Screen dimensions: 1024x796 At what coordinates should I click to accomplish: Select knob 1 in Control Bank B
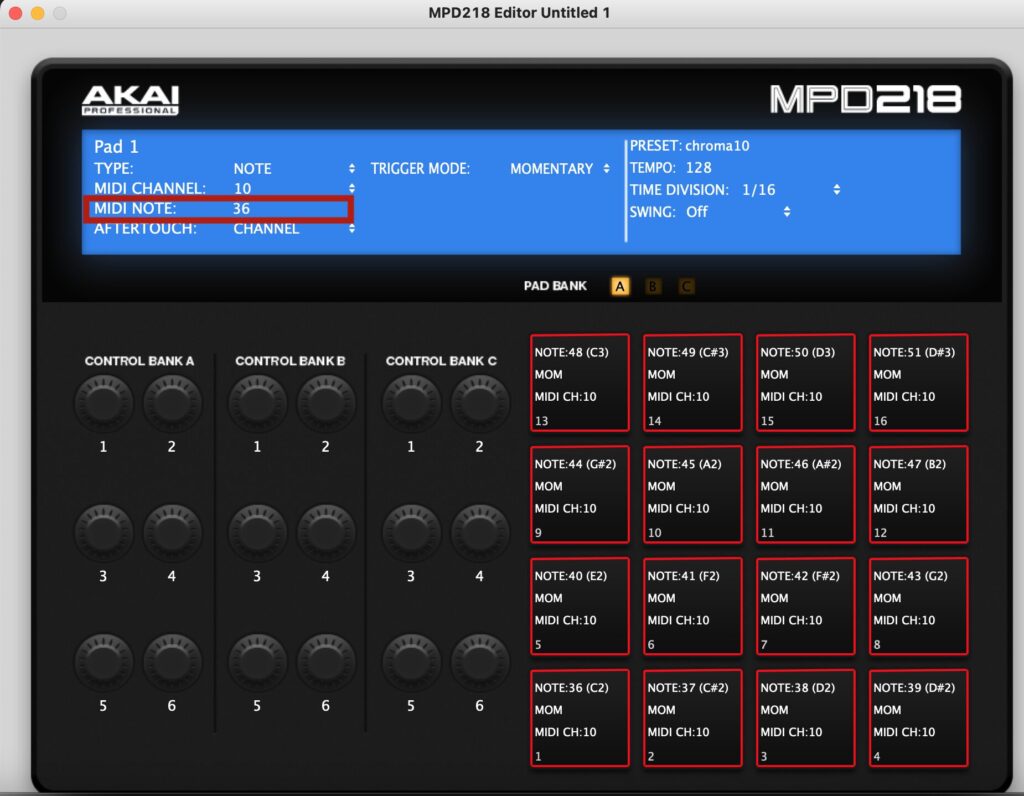point(257,403)
